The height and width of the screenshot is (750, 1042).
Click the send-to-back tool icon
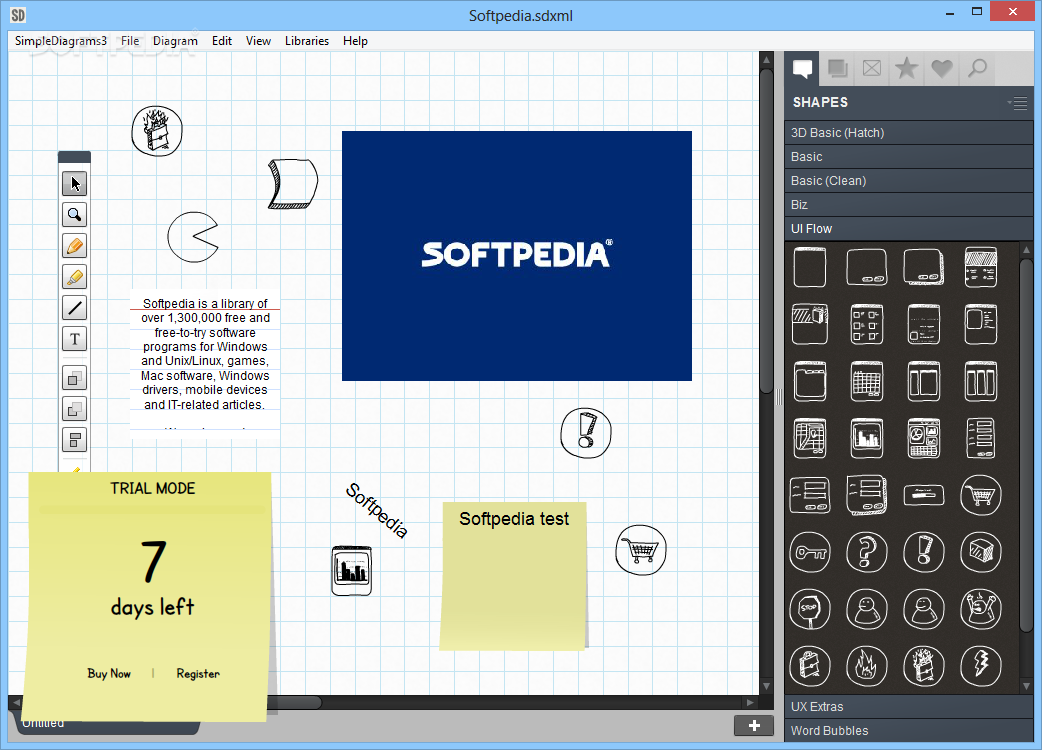tap(74, 409)
